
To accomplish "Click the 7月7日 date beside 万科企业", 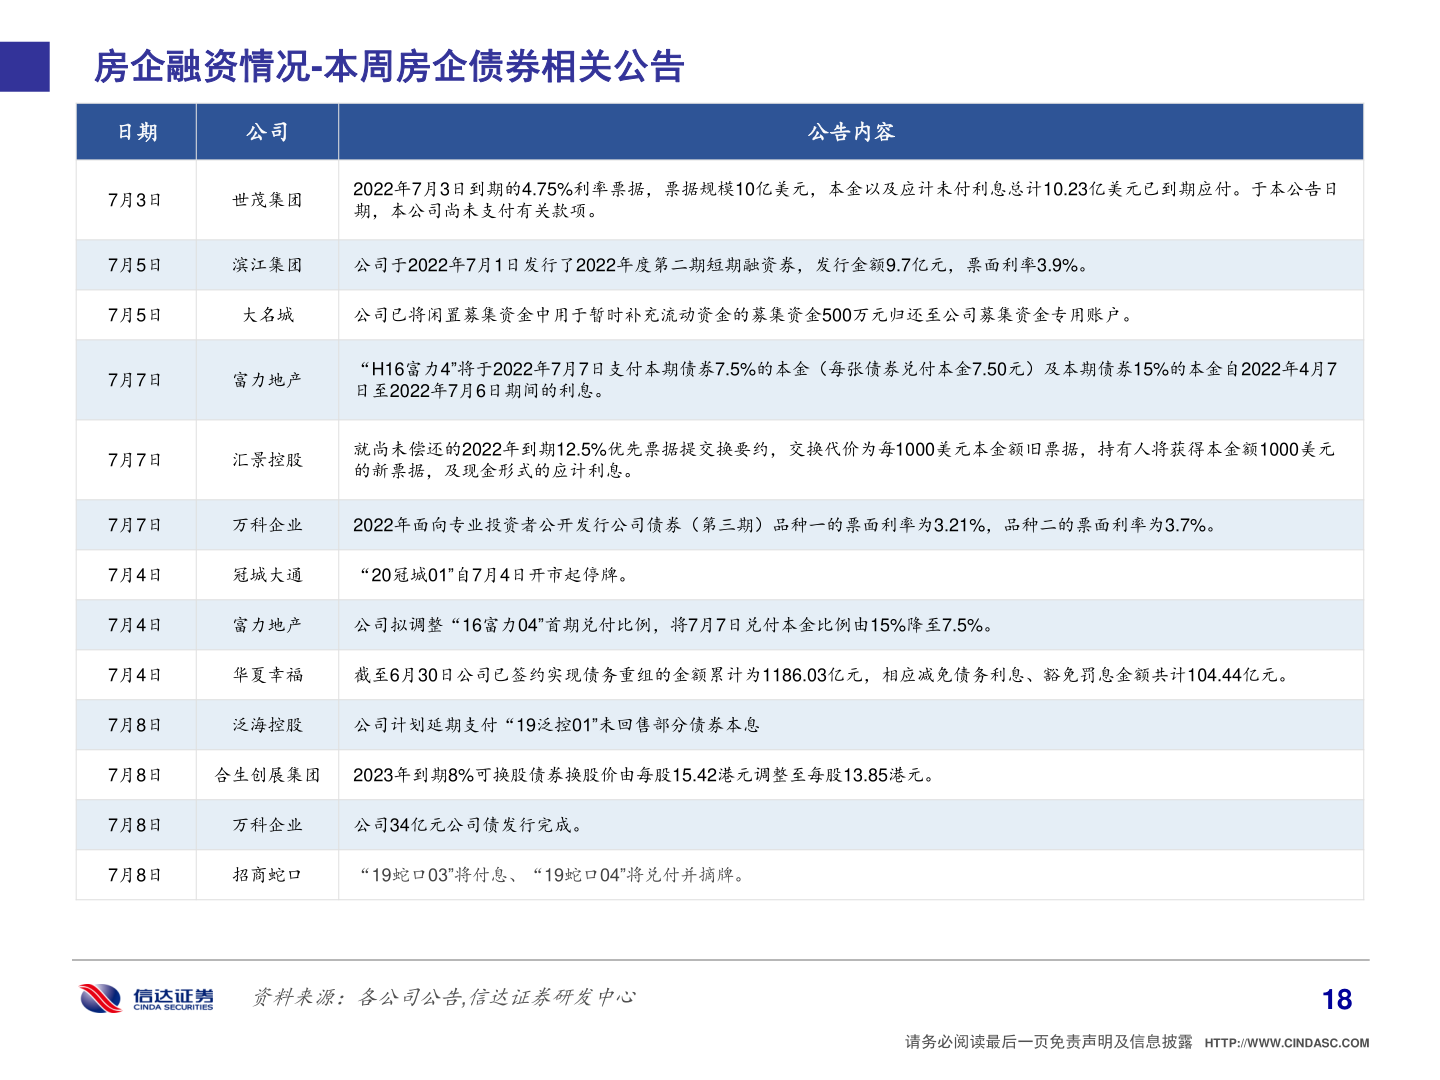I will coord(135,525).
